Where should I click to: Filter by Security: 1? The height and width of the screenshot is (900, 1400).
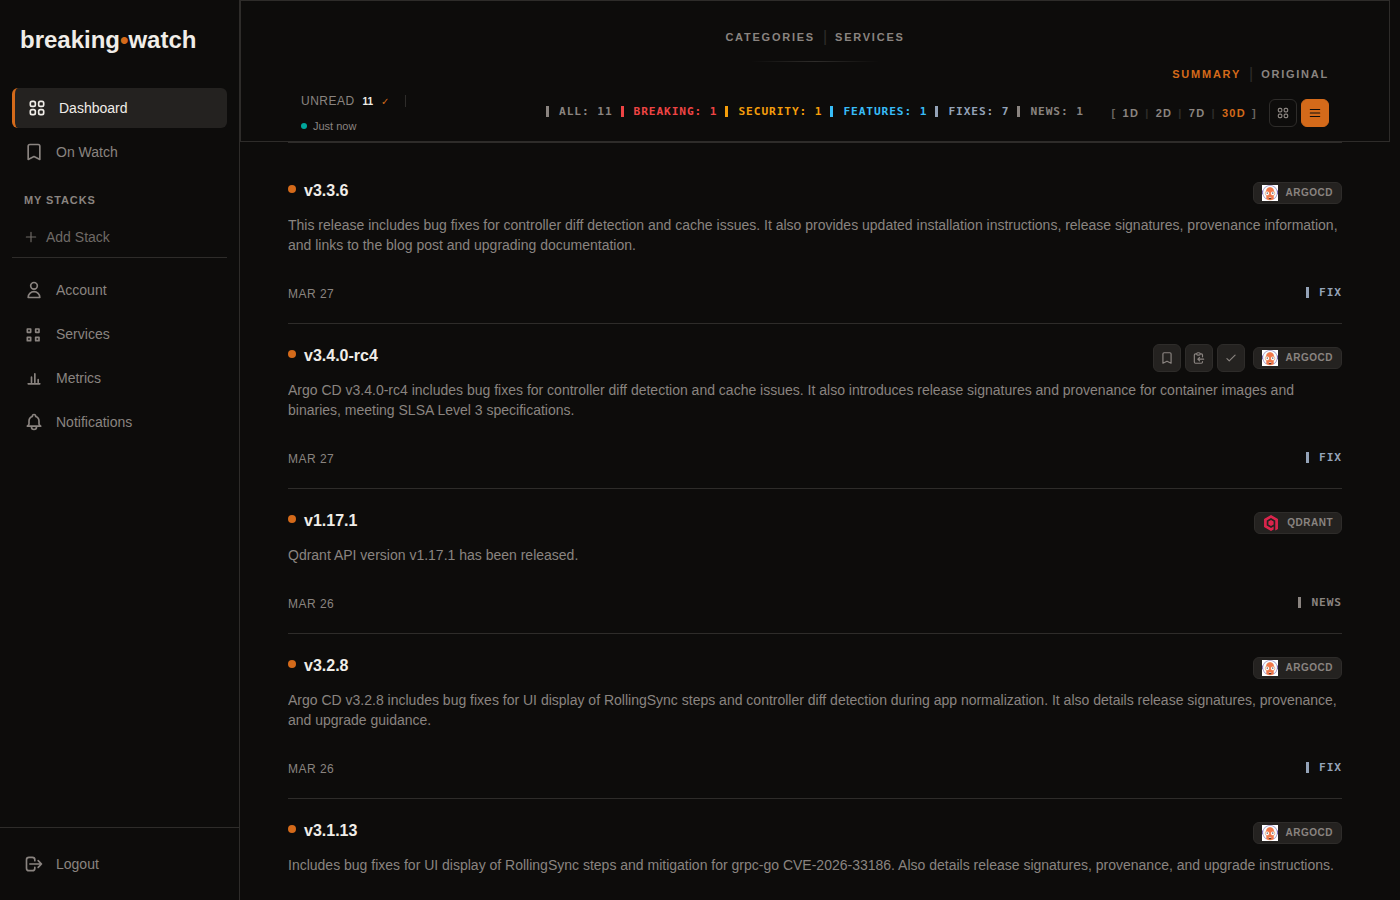pos(774,111)
